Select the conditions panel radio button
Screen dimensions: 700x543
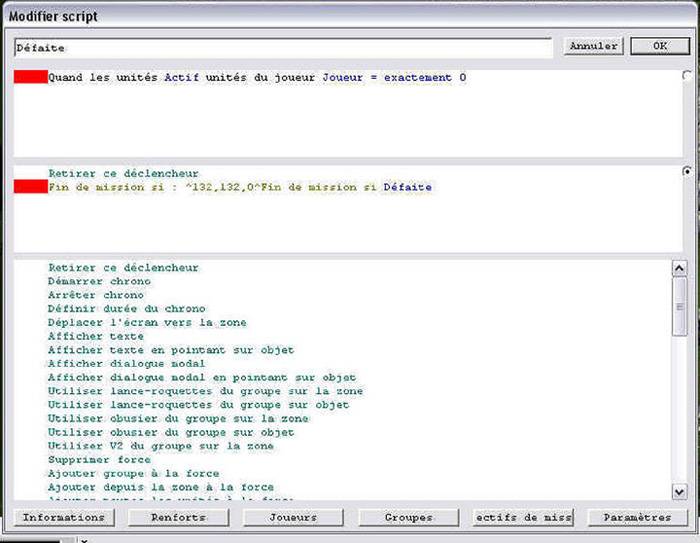click(686, 76)
